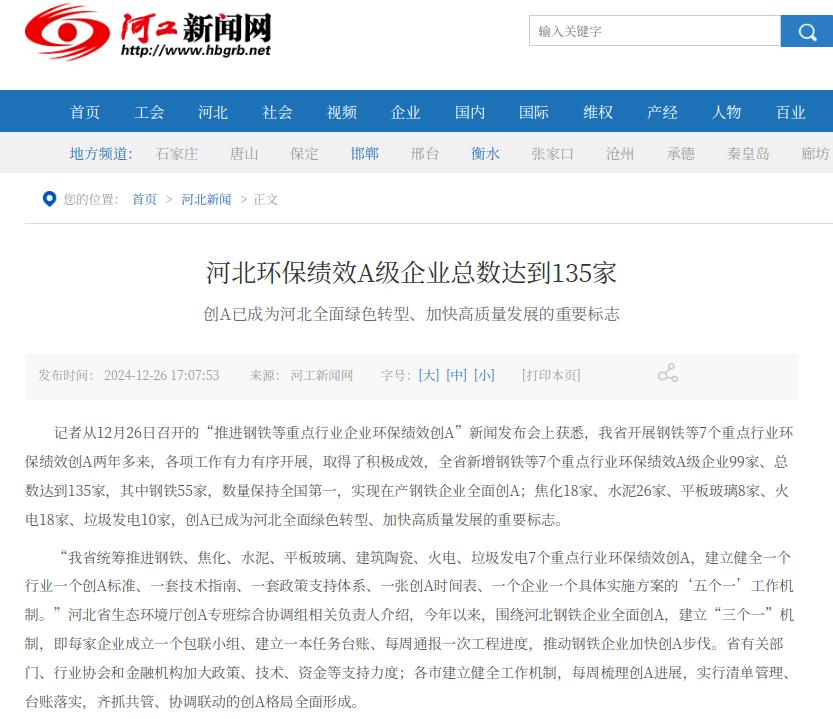Screen dimensions: 833x719
Task: Click the 首页 breadcrumb link
Action: (144, 199)
